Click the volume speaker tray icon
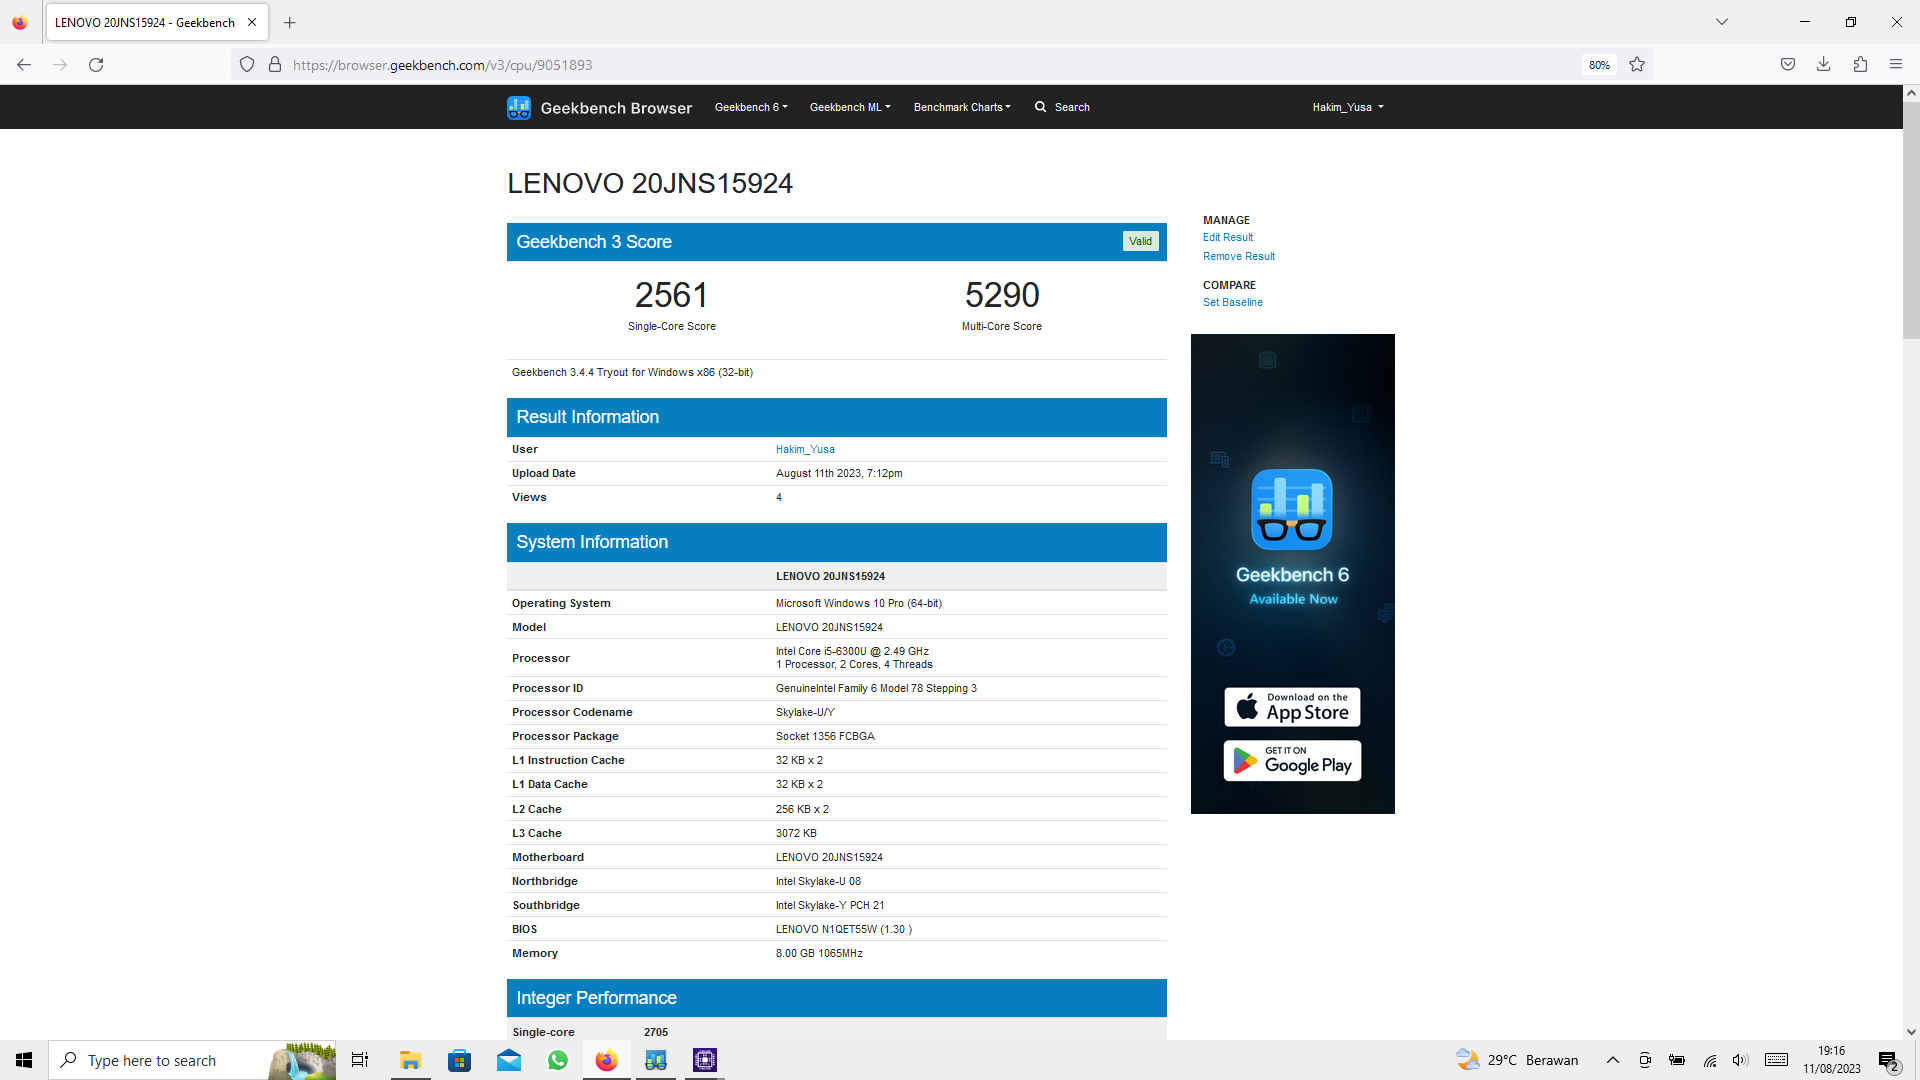 pyautogui.click(x=1740, y=1060)
